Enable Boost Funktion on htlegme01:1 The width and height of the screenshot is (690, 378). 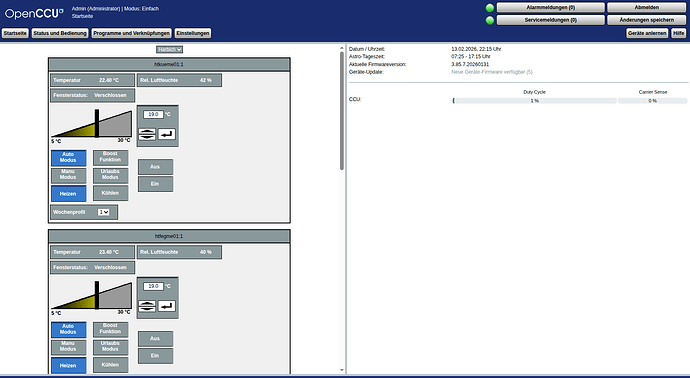pos(110,329)
